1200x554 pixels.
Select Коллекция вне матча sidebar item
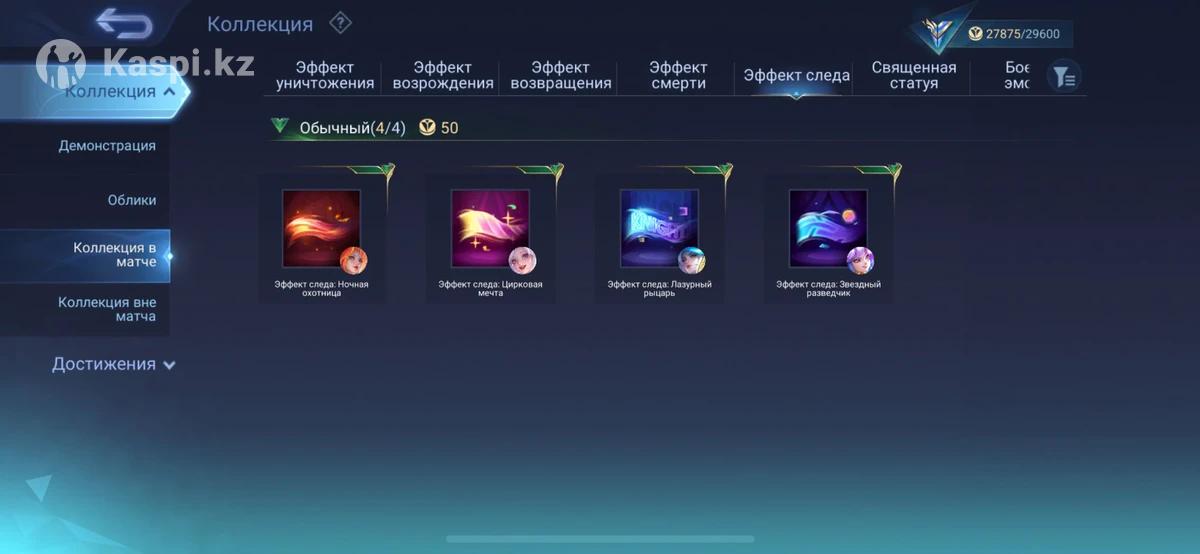coord(107,309)
